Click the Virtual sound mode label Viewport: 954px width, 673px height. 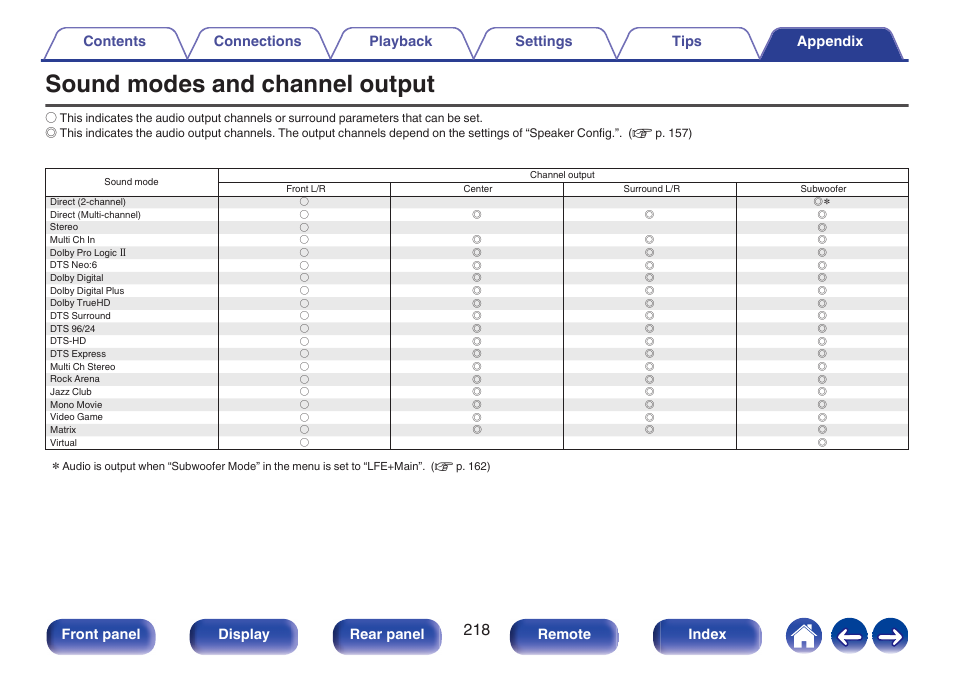point(63,443)
